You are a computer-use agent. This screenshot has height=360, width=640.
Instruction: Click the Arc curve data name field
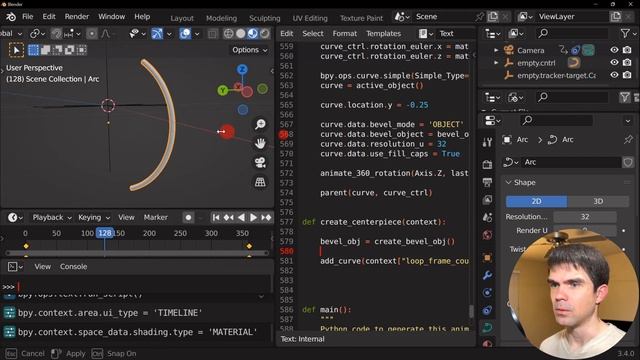click(x=571, y=162)
